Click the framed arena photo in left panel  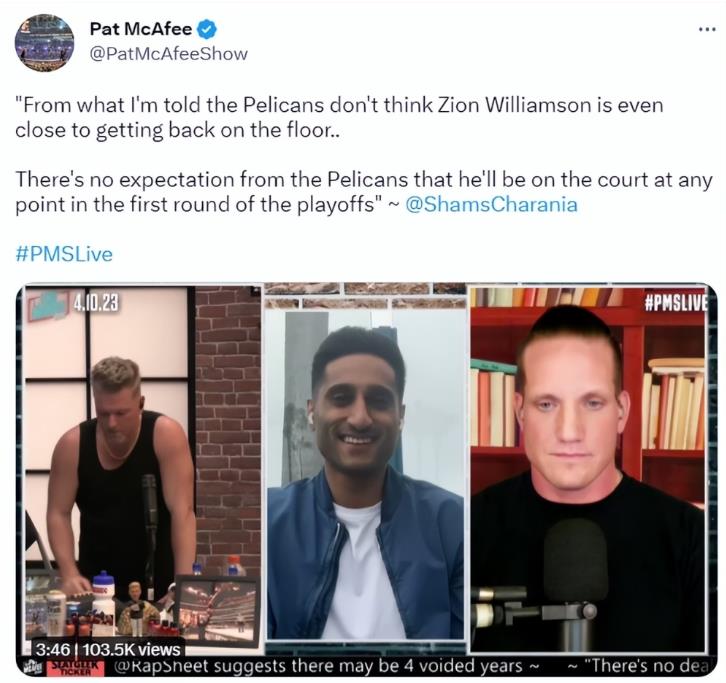click(217, 609)
